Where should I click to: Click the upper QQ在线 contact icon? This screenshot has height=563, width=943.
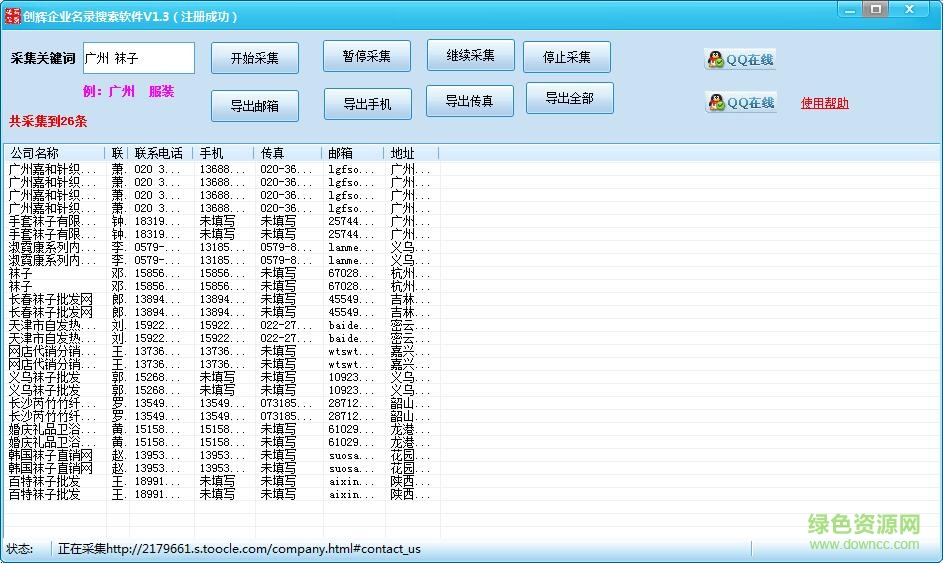point(741,60)
